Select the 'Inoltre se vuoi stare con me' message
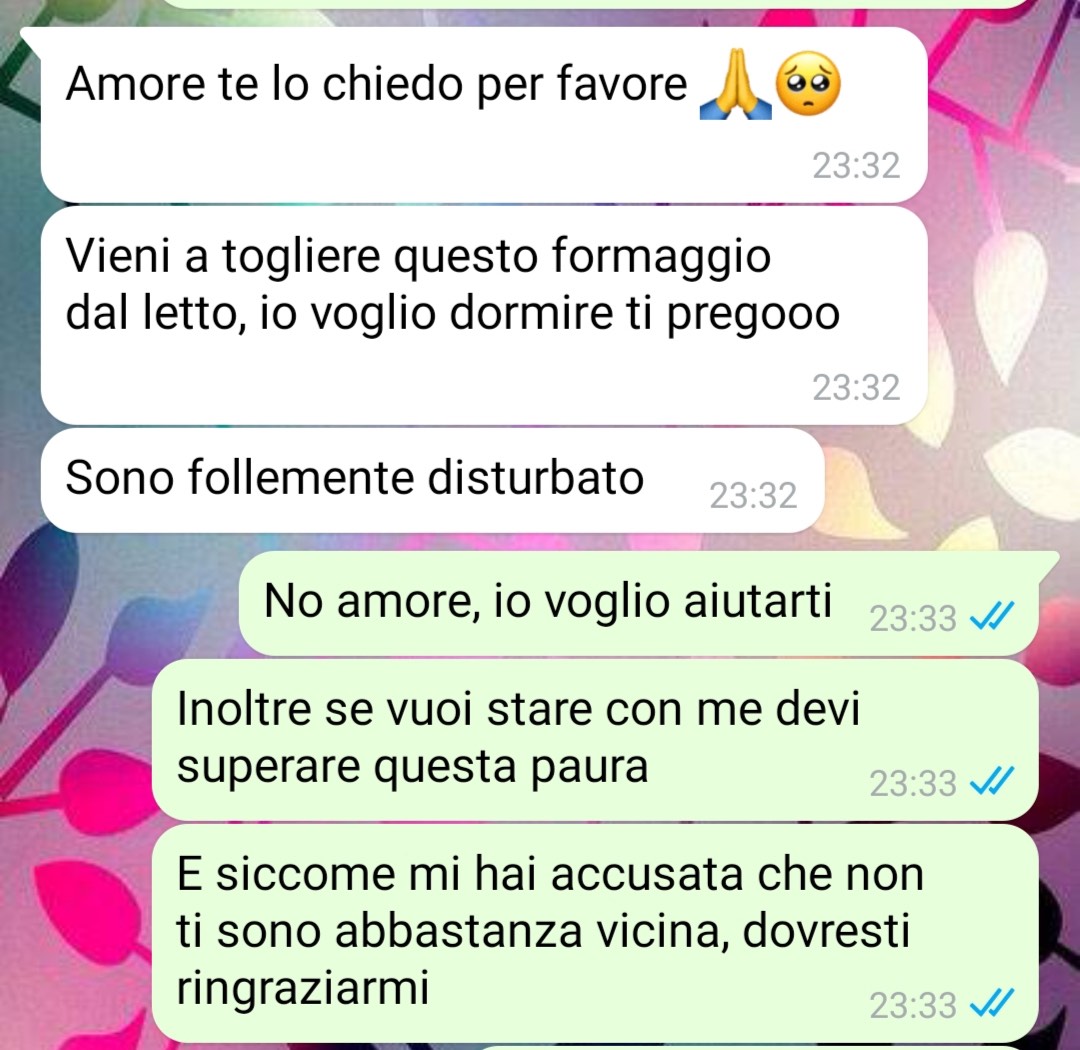 click(595, 739)
